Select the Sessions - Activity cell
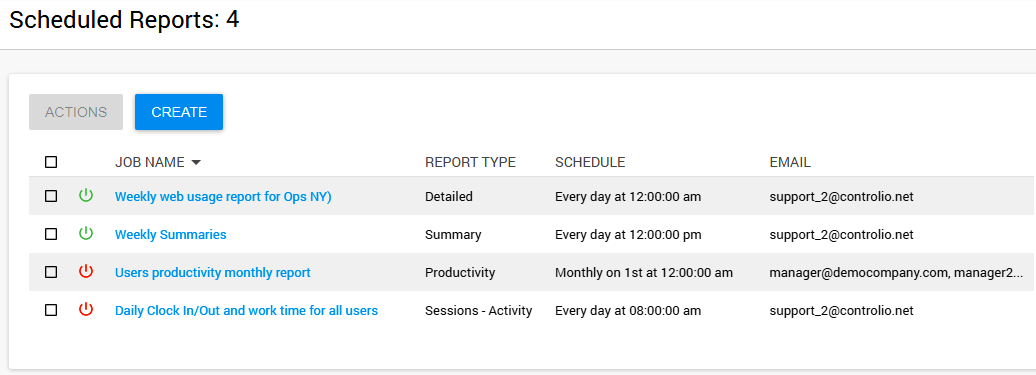Viewport: 1036px width, 375px height. 478,310
